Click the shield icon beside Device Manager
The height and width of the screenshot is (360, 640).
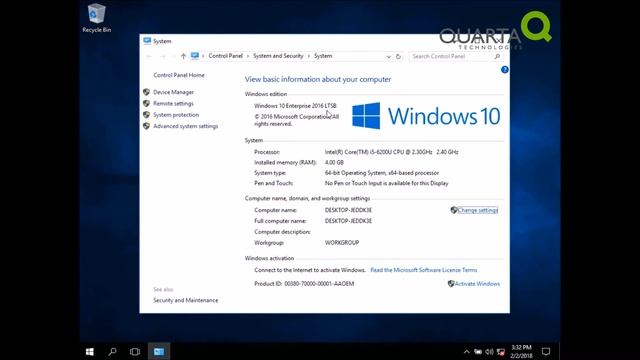146,92
